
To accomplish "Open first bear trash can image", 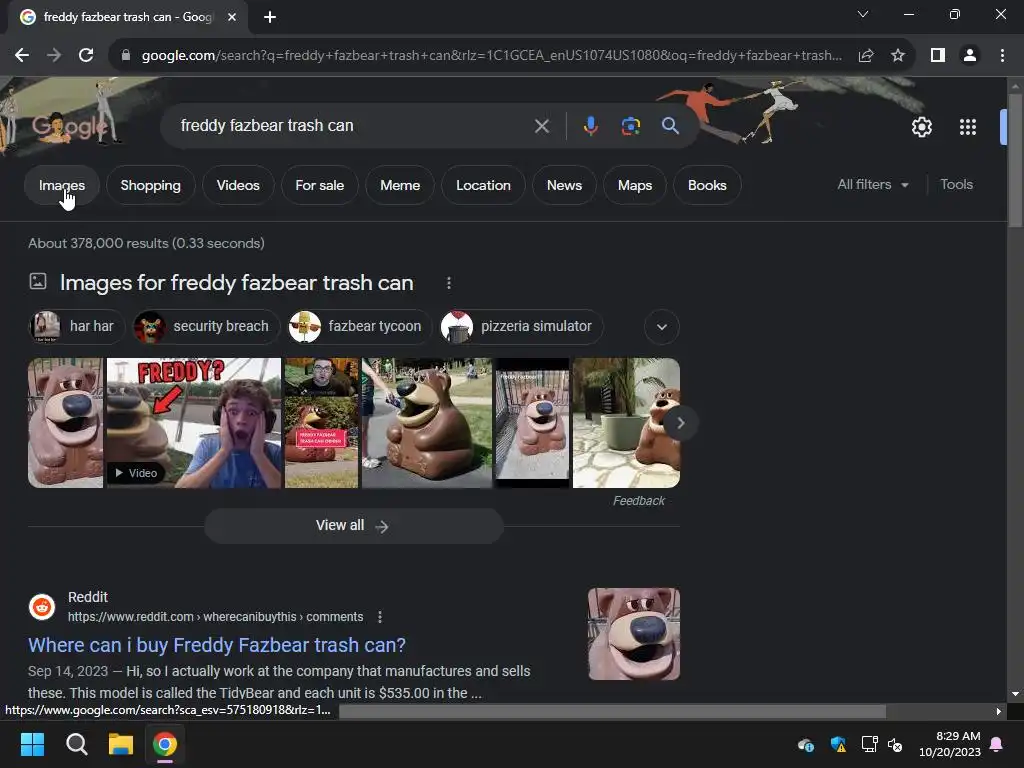I will click(65, 423).
